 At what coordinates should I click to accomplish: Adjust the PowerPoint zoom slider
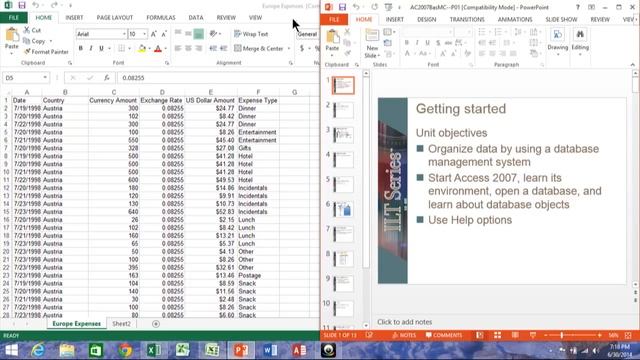562,335
